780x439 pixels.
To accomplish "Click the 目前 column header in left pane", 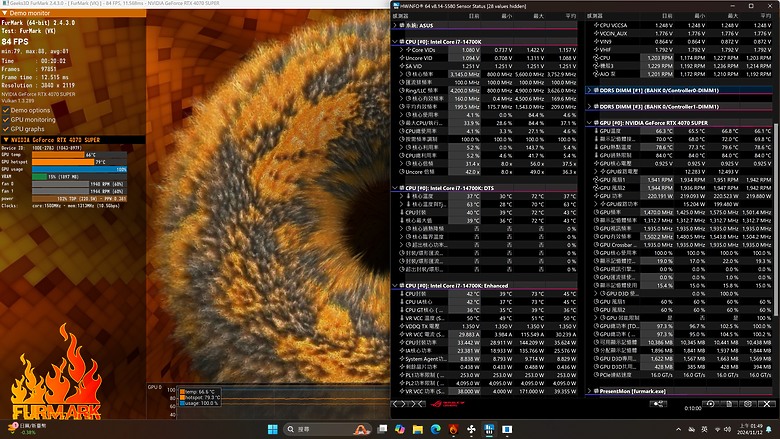I will point(474,16).
